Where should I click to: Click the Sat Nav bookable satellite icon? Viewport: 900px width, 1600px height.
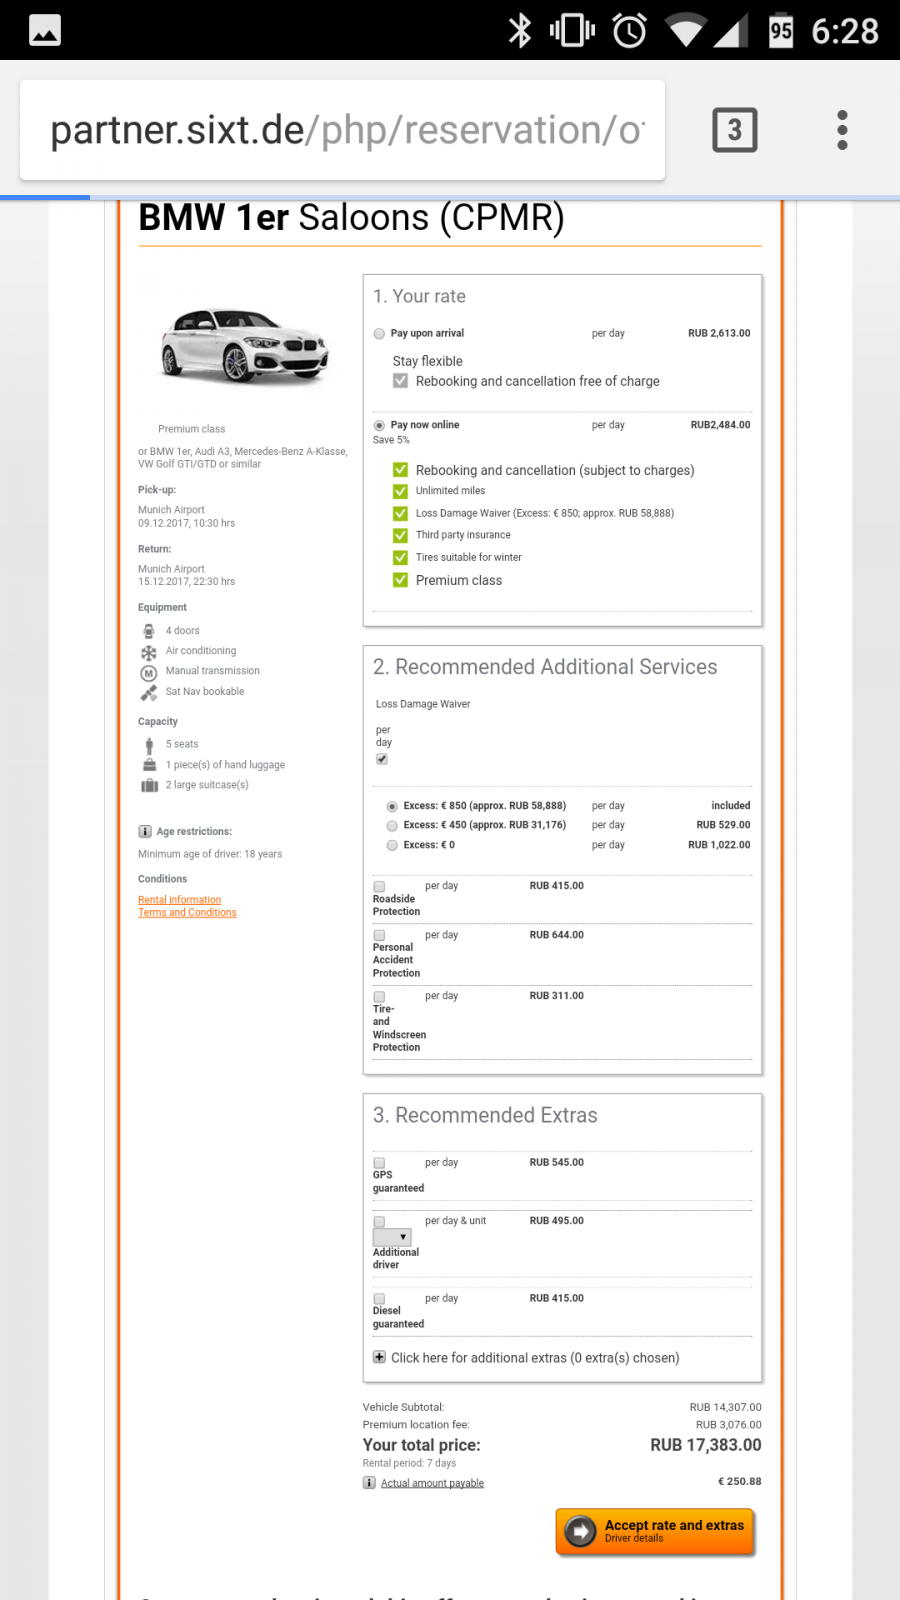click(149, 692)
